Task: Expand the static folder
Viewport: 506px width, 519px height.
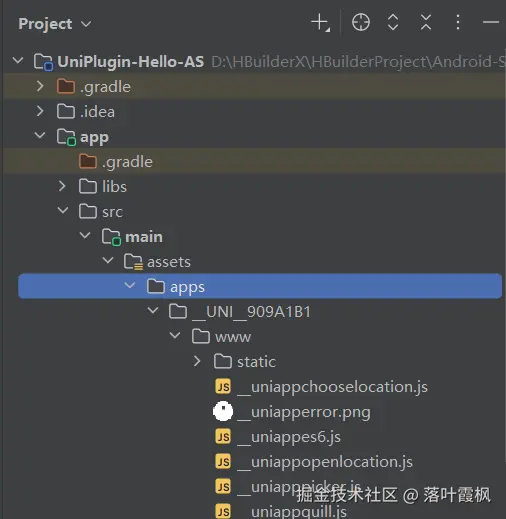Action: pos(197,361)
